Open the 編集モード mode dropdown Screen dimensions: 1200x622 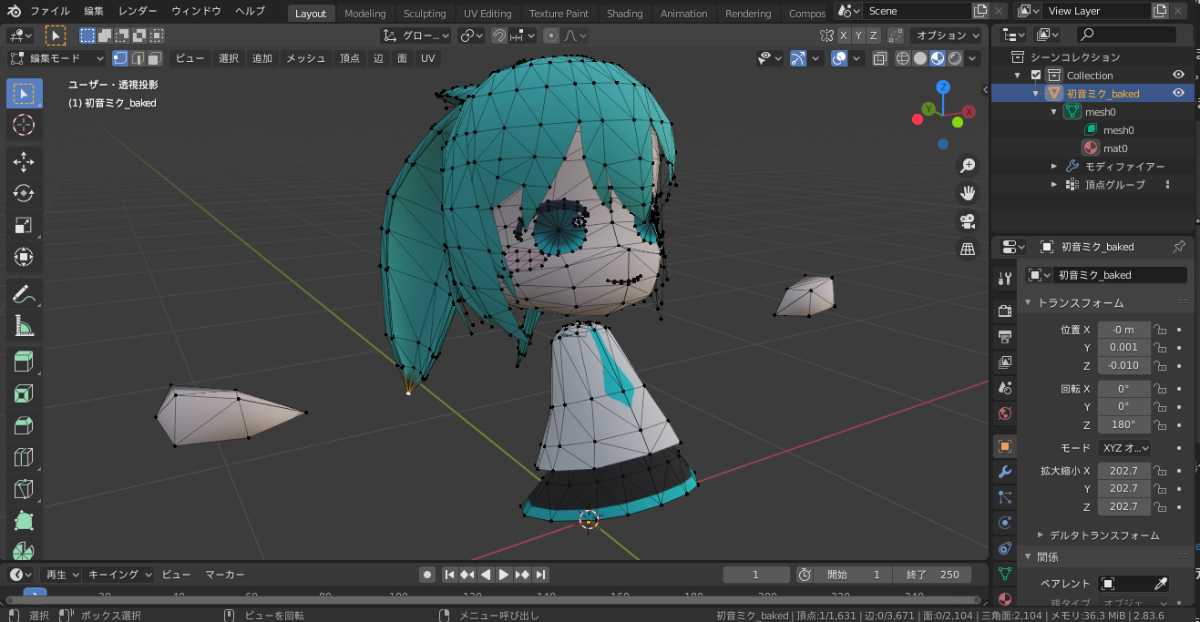pos(57,58)
